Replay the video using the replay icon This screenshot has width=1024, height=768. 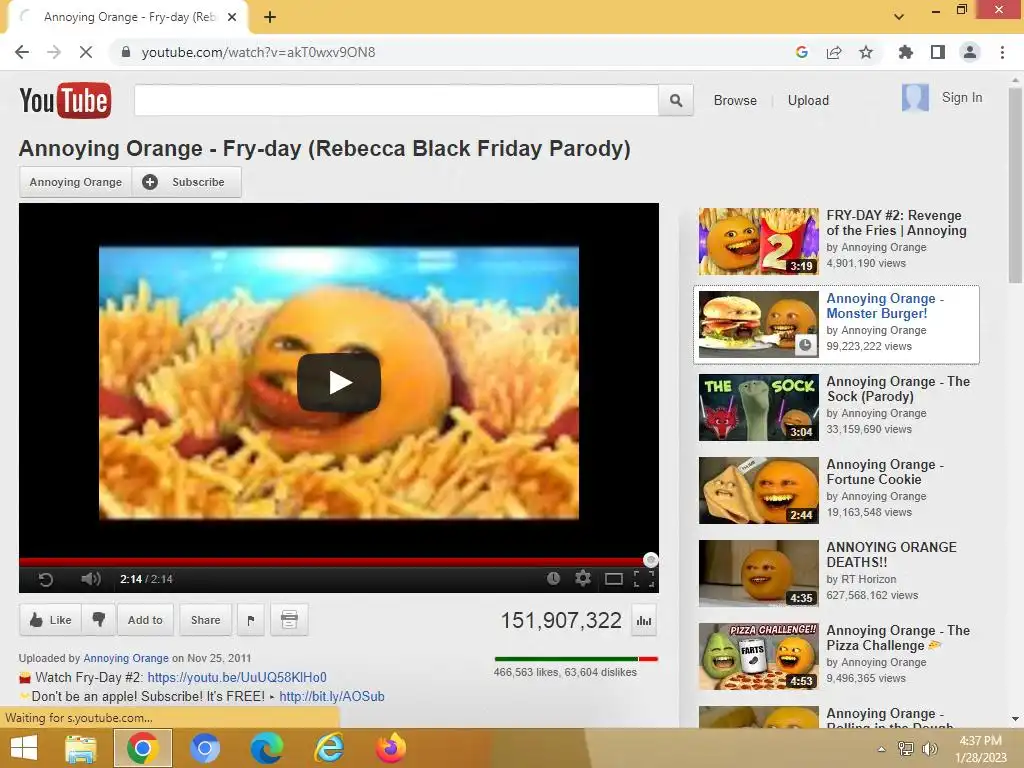click(x=46, y=579)
